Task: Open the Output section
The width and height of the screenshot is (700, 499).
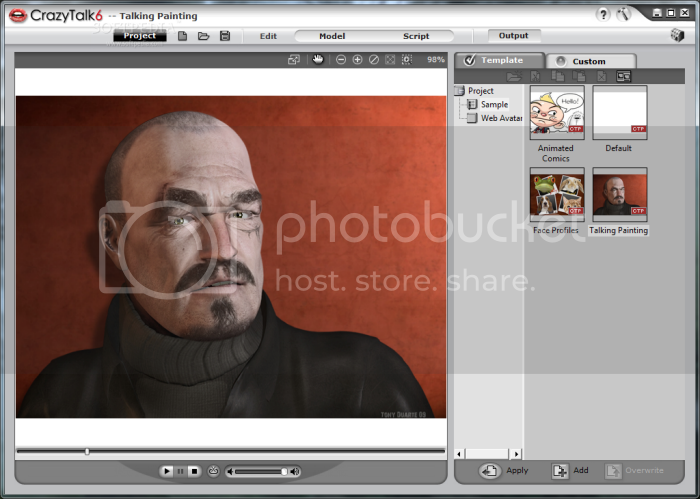Action: (x=513, y=36)
